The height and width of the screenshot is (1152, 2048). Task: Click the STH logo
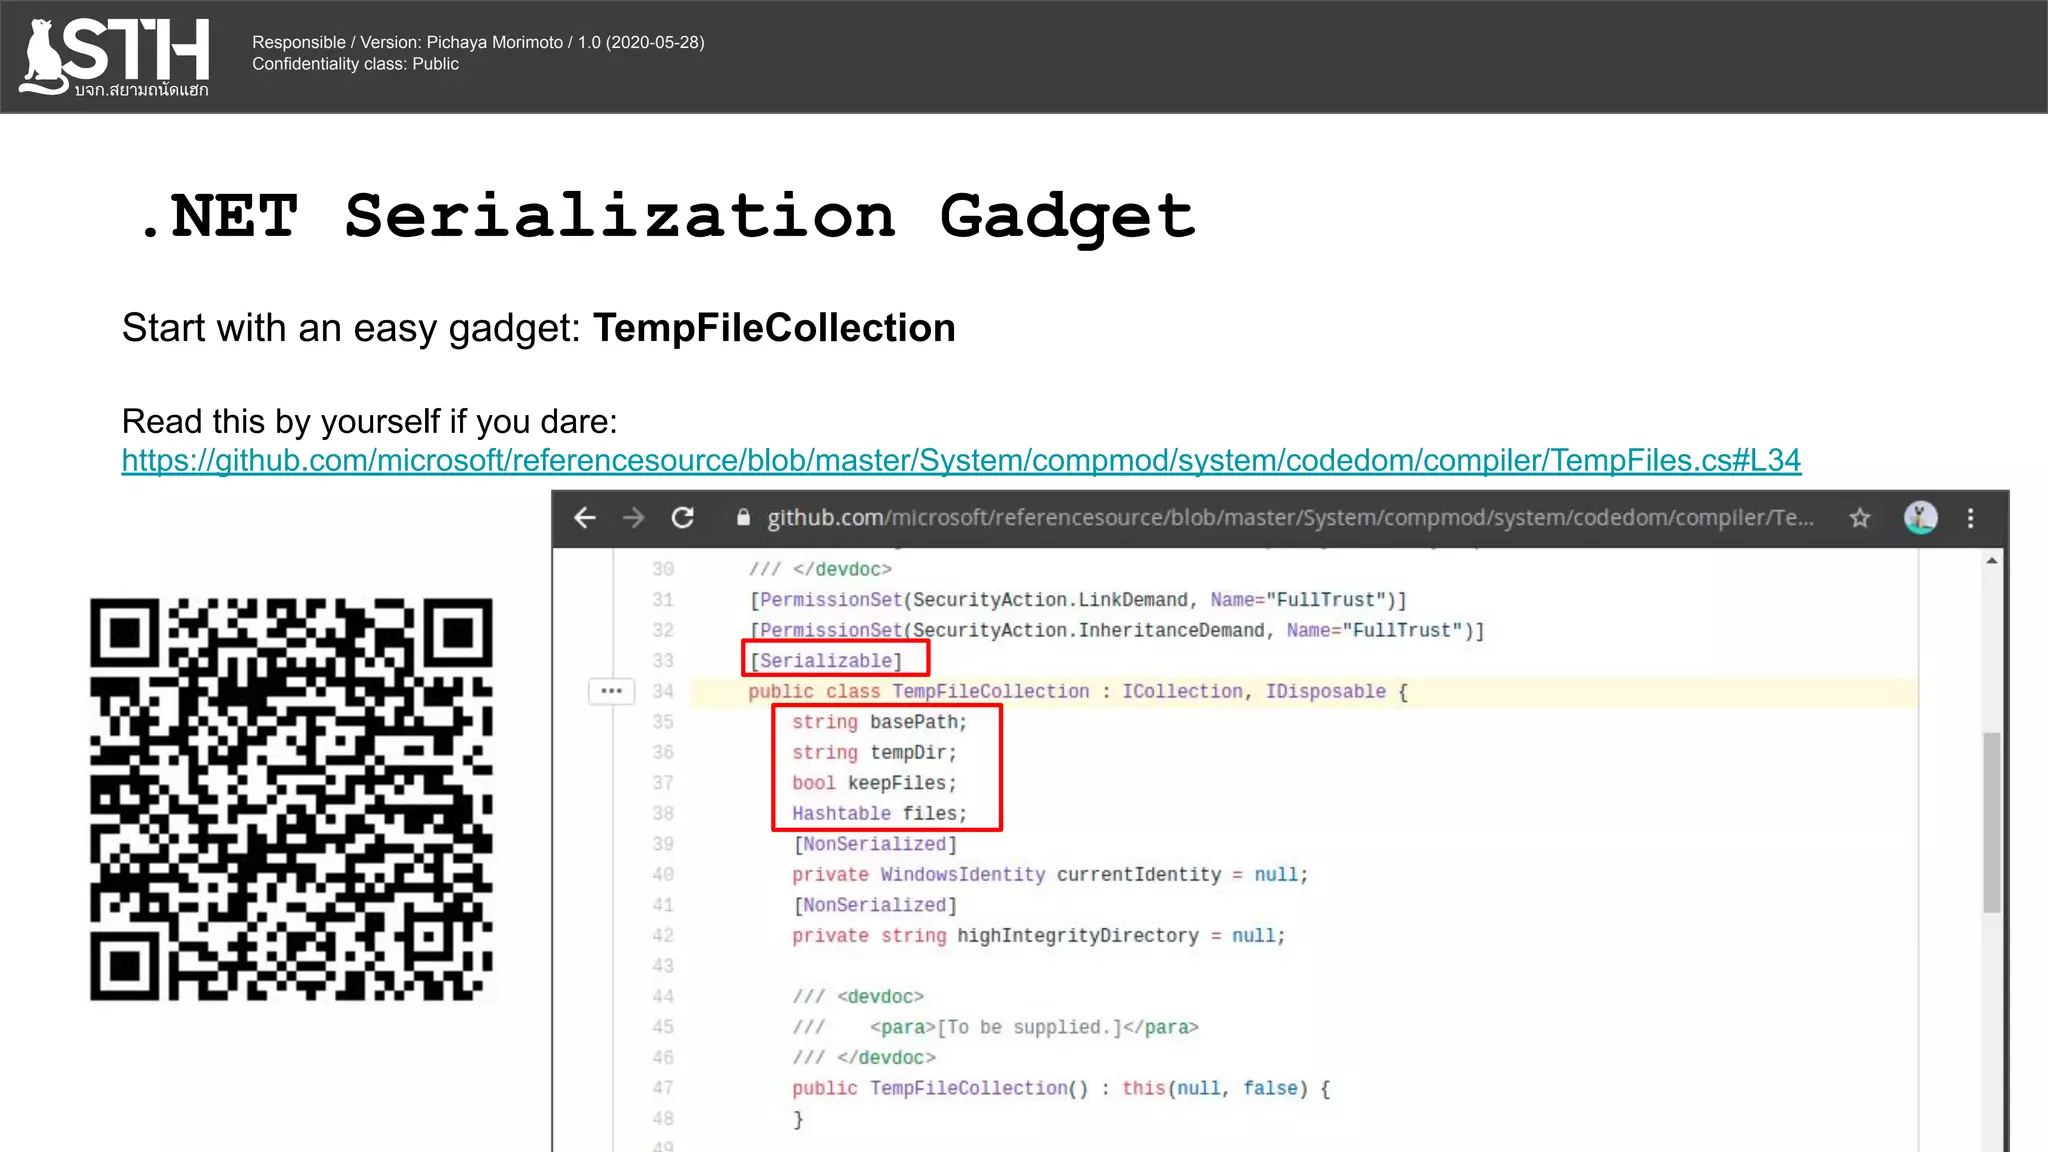pyautogui.click(x=116, y=57)
